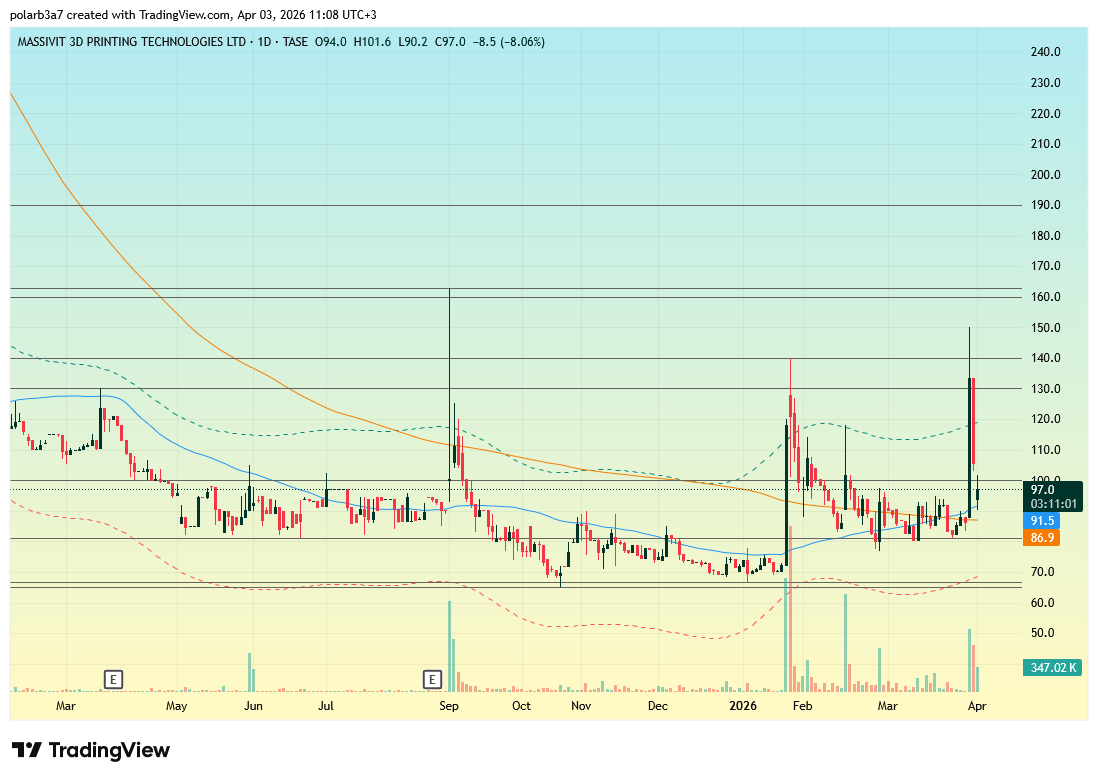1098x780 pixels.
Task: Click the MASSIVIT 3D PRINTING TECHNOLOGIES LTD title
Action: [132, 42]
